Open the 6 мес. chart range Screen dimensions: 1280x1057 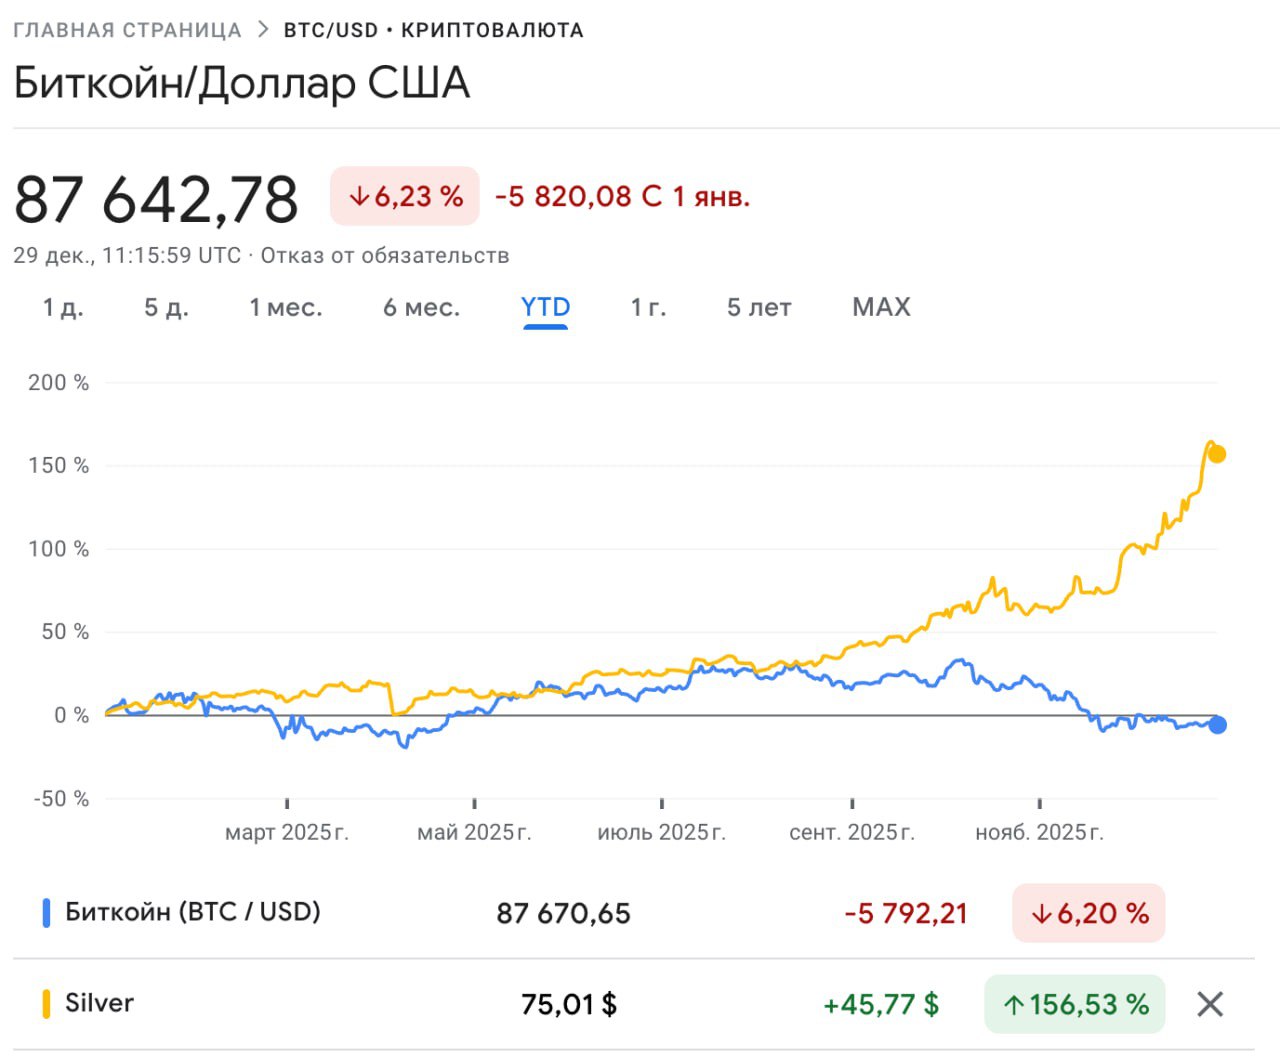(421, 308)
